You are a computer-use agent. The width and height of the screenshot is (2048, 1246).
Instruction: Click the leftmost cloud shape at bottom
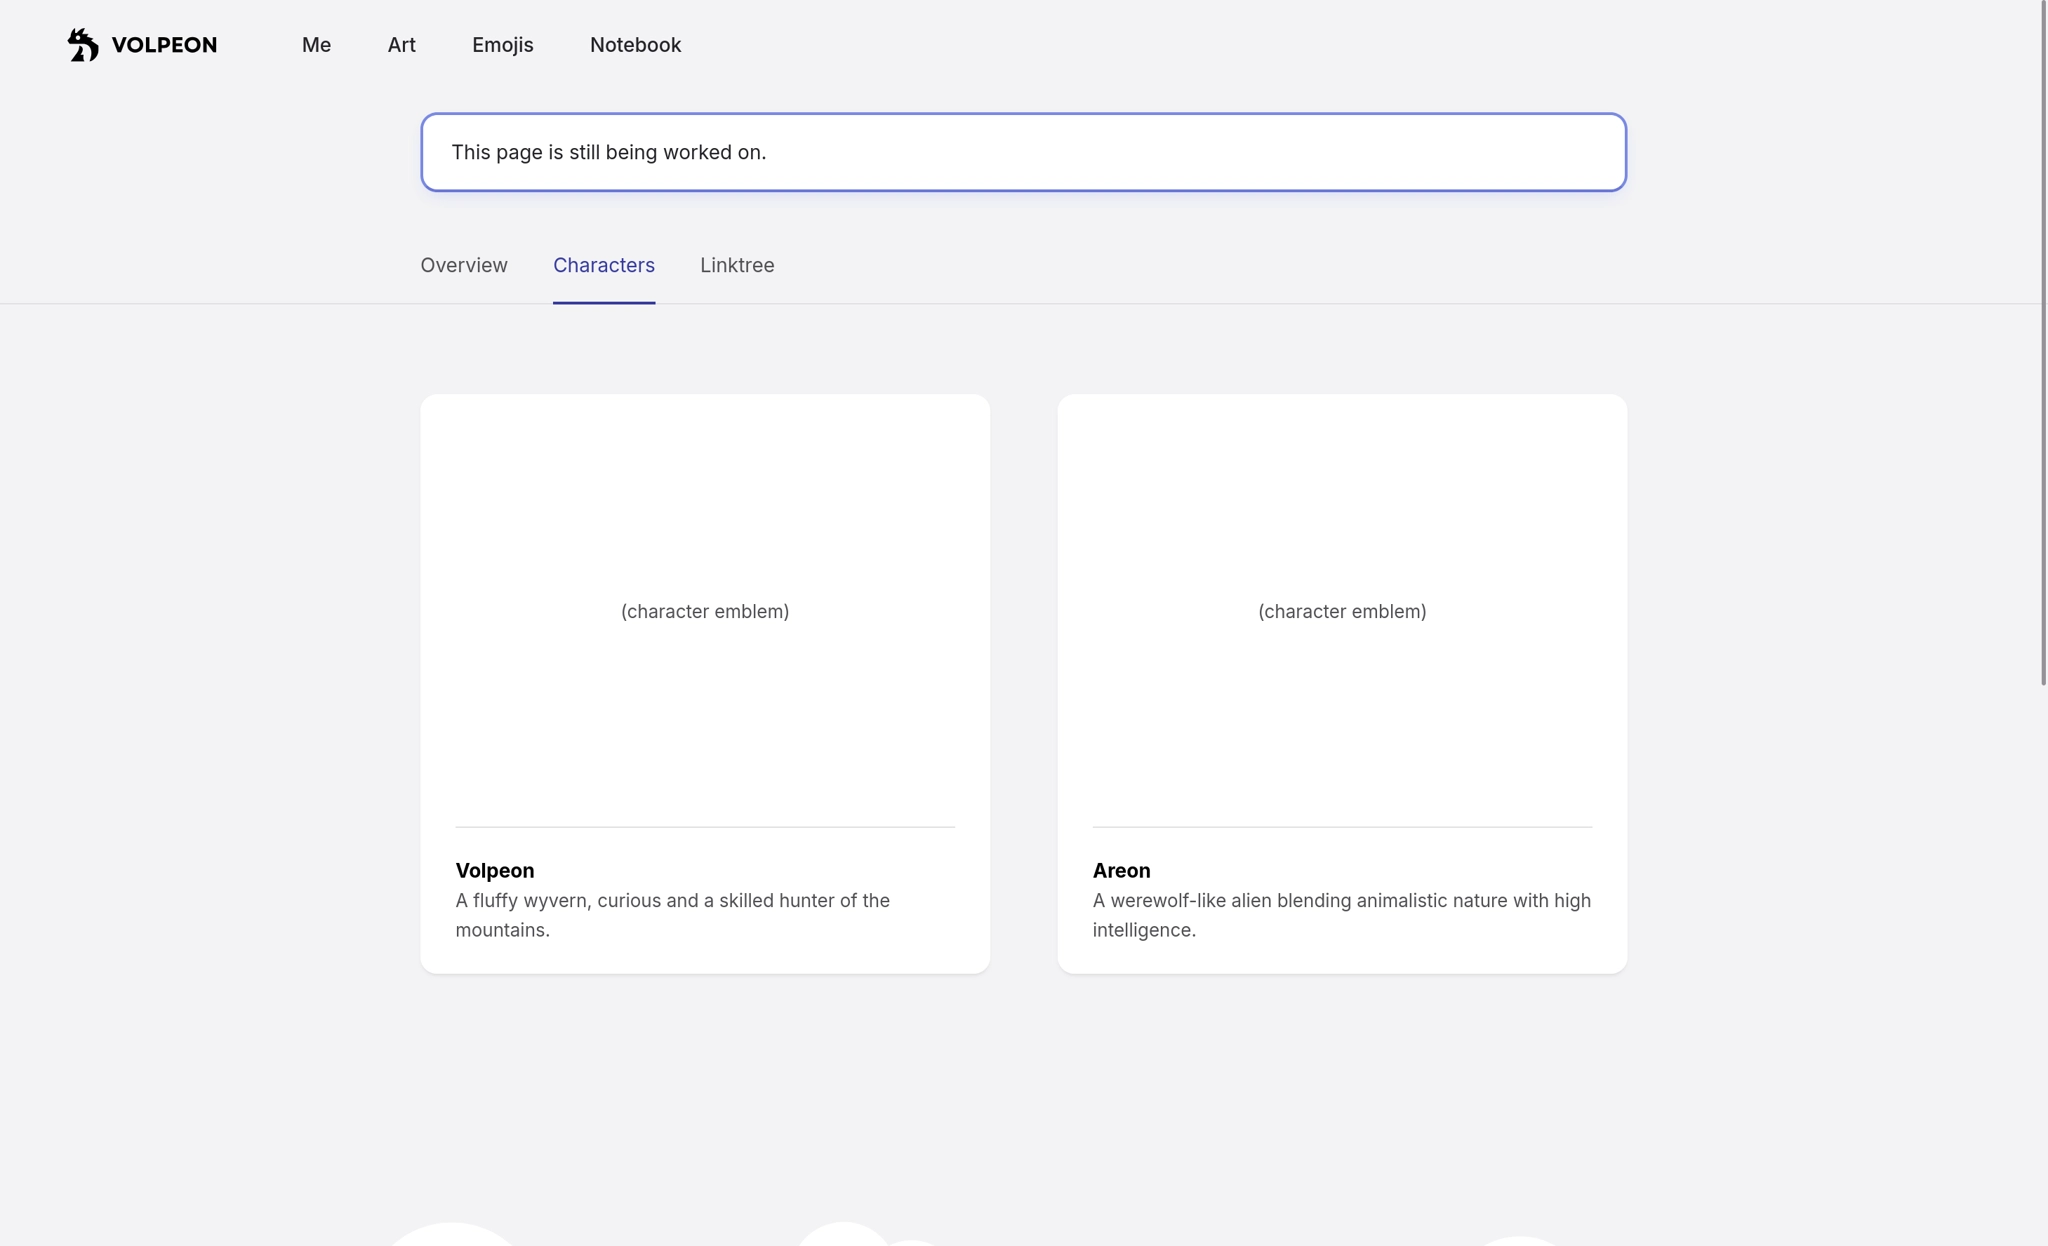(452, 1236)
